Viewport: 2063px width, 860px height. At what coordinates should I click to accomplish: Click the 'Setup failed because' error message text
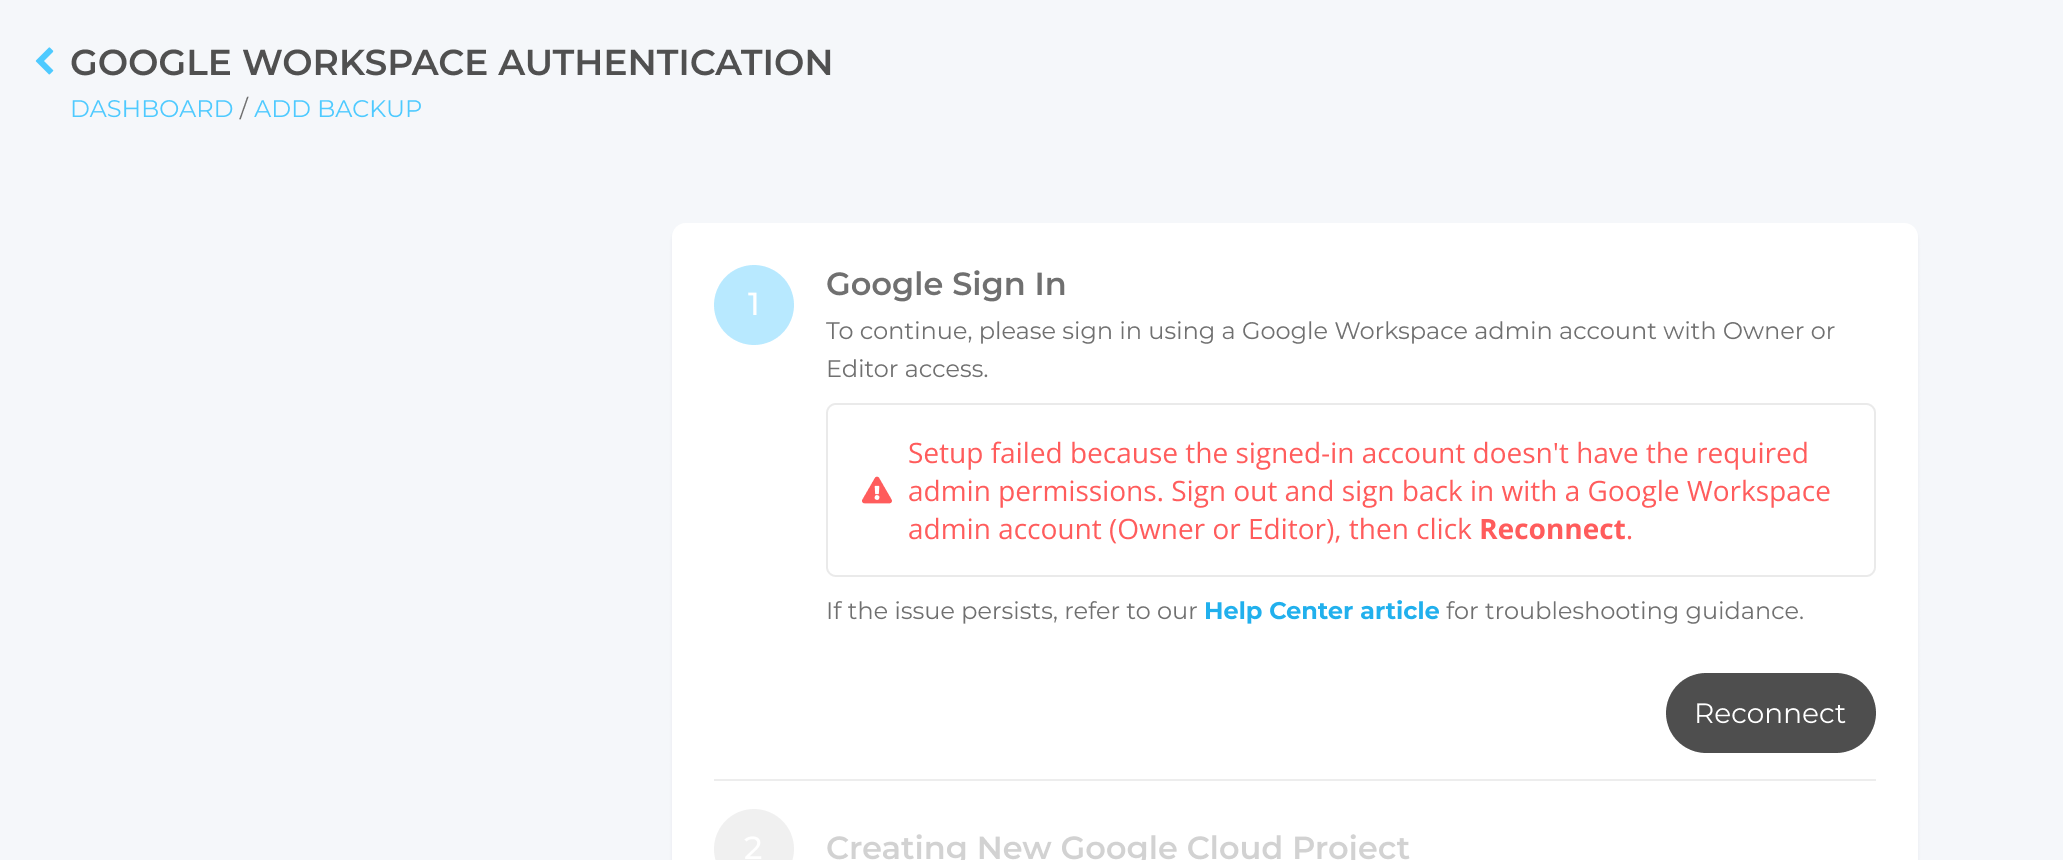coord(1369,491)
